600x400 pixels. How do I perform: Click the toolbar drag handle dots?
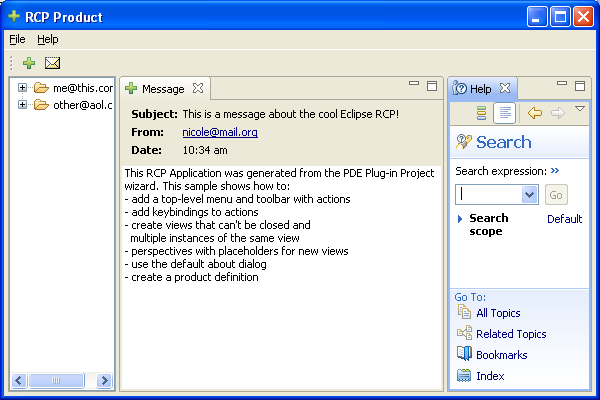pos(11,63)
